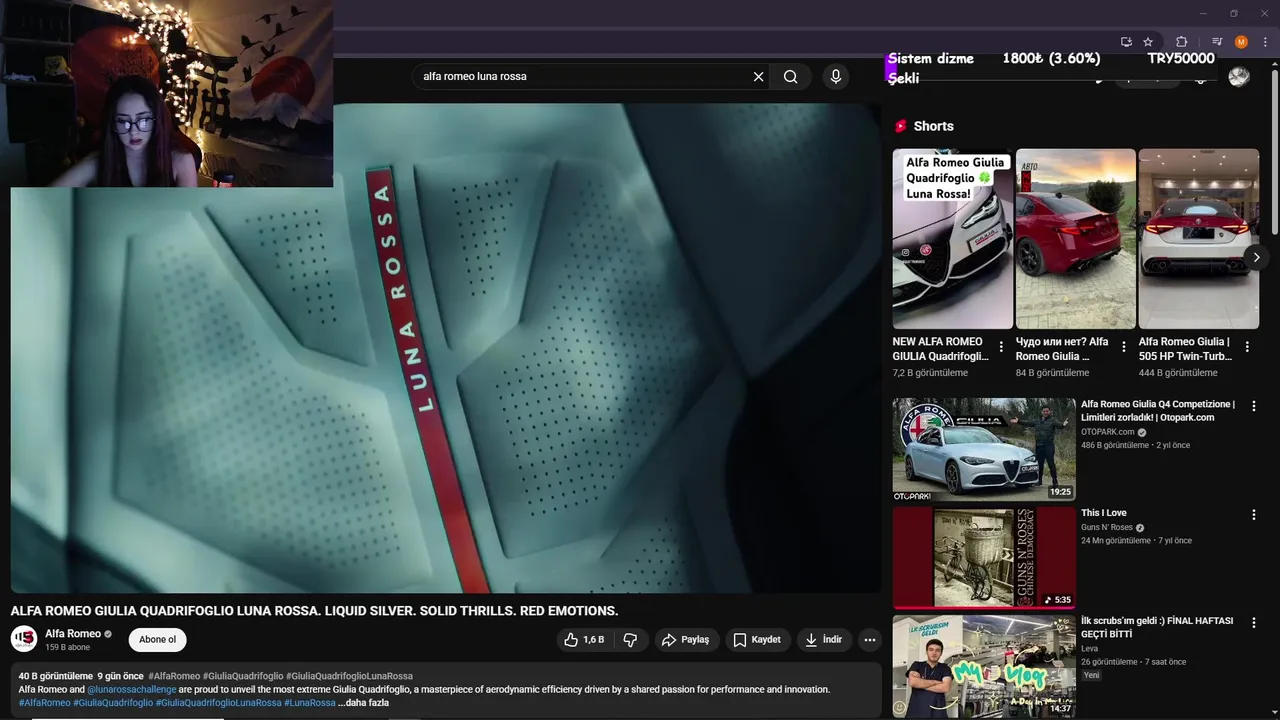
Task: Open the YouTube account avatar menu
Action: 1239,77
